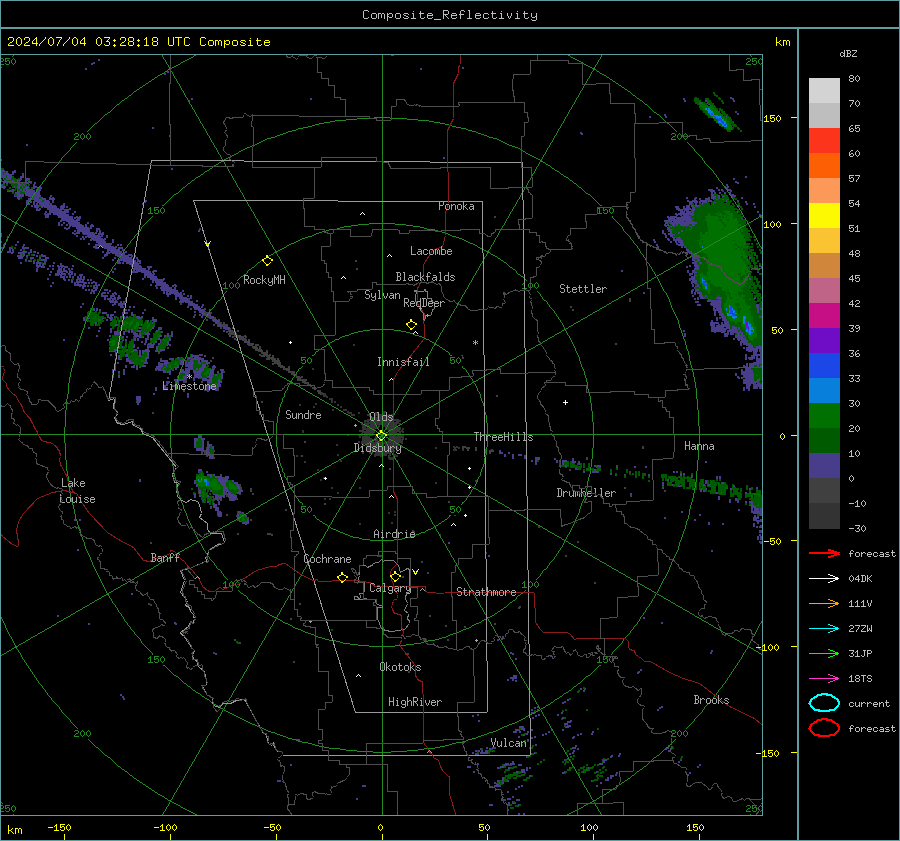Click the green 31JP arrow in legend
The width and height of the screenshot is (900, 841).
pyautogui.click(x=824, y=653)
